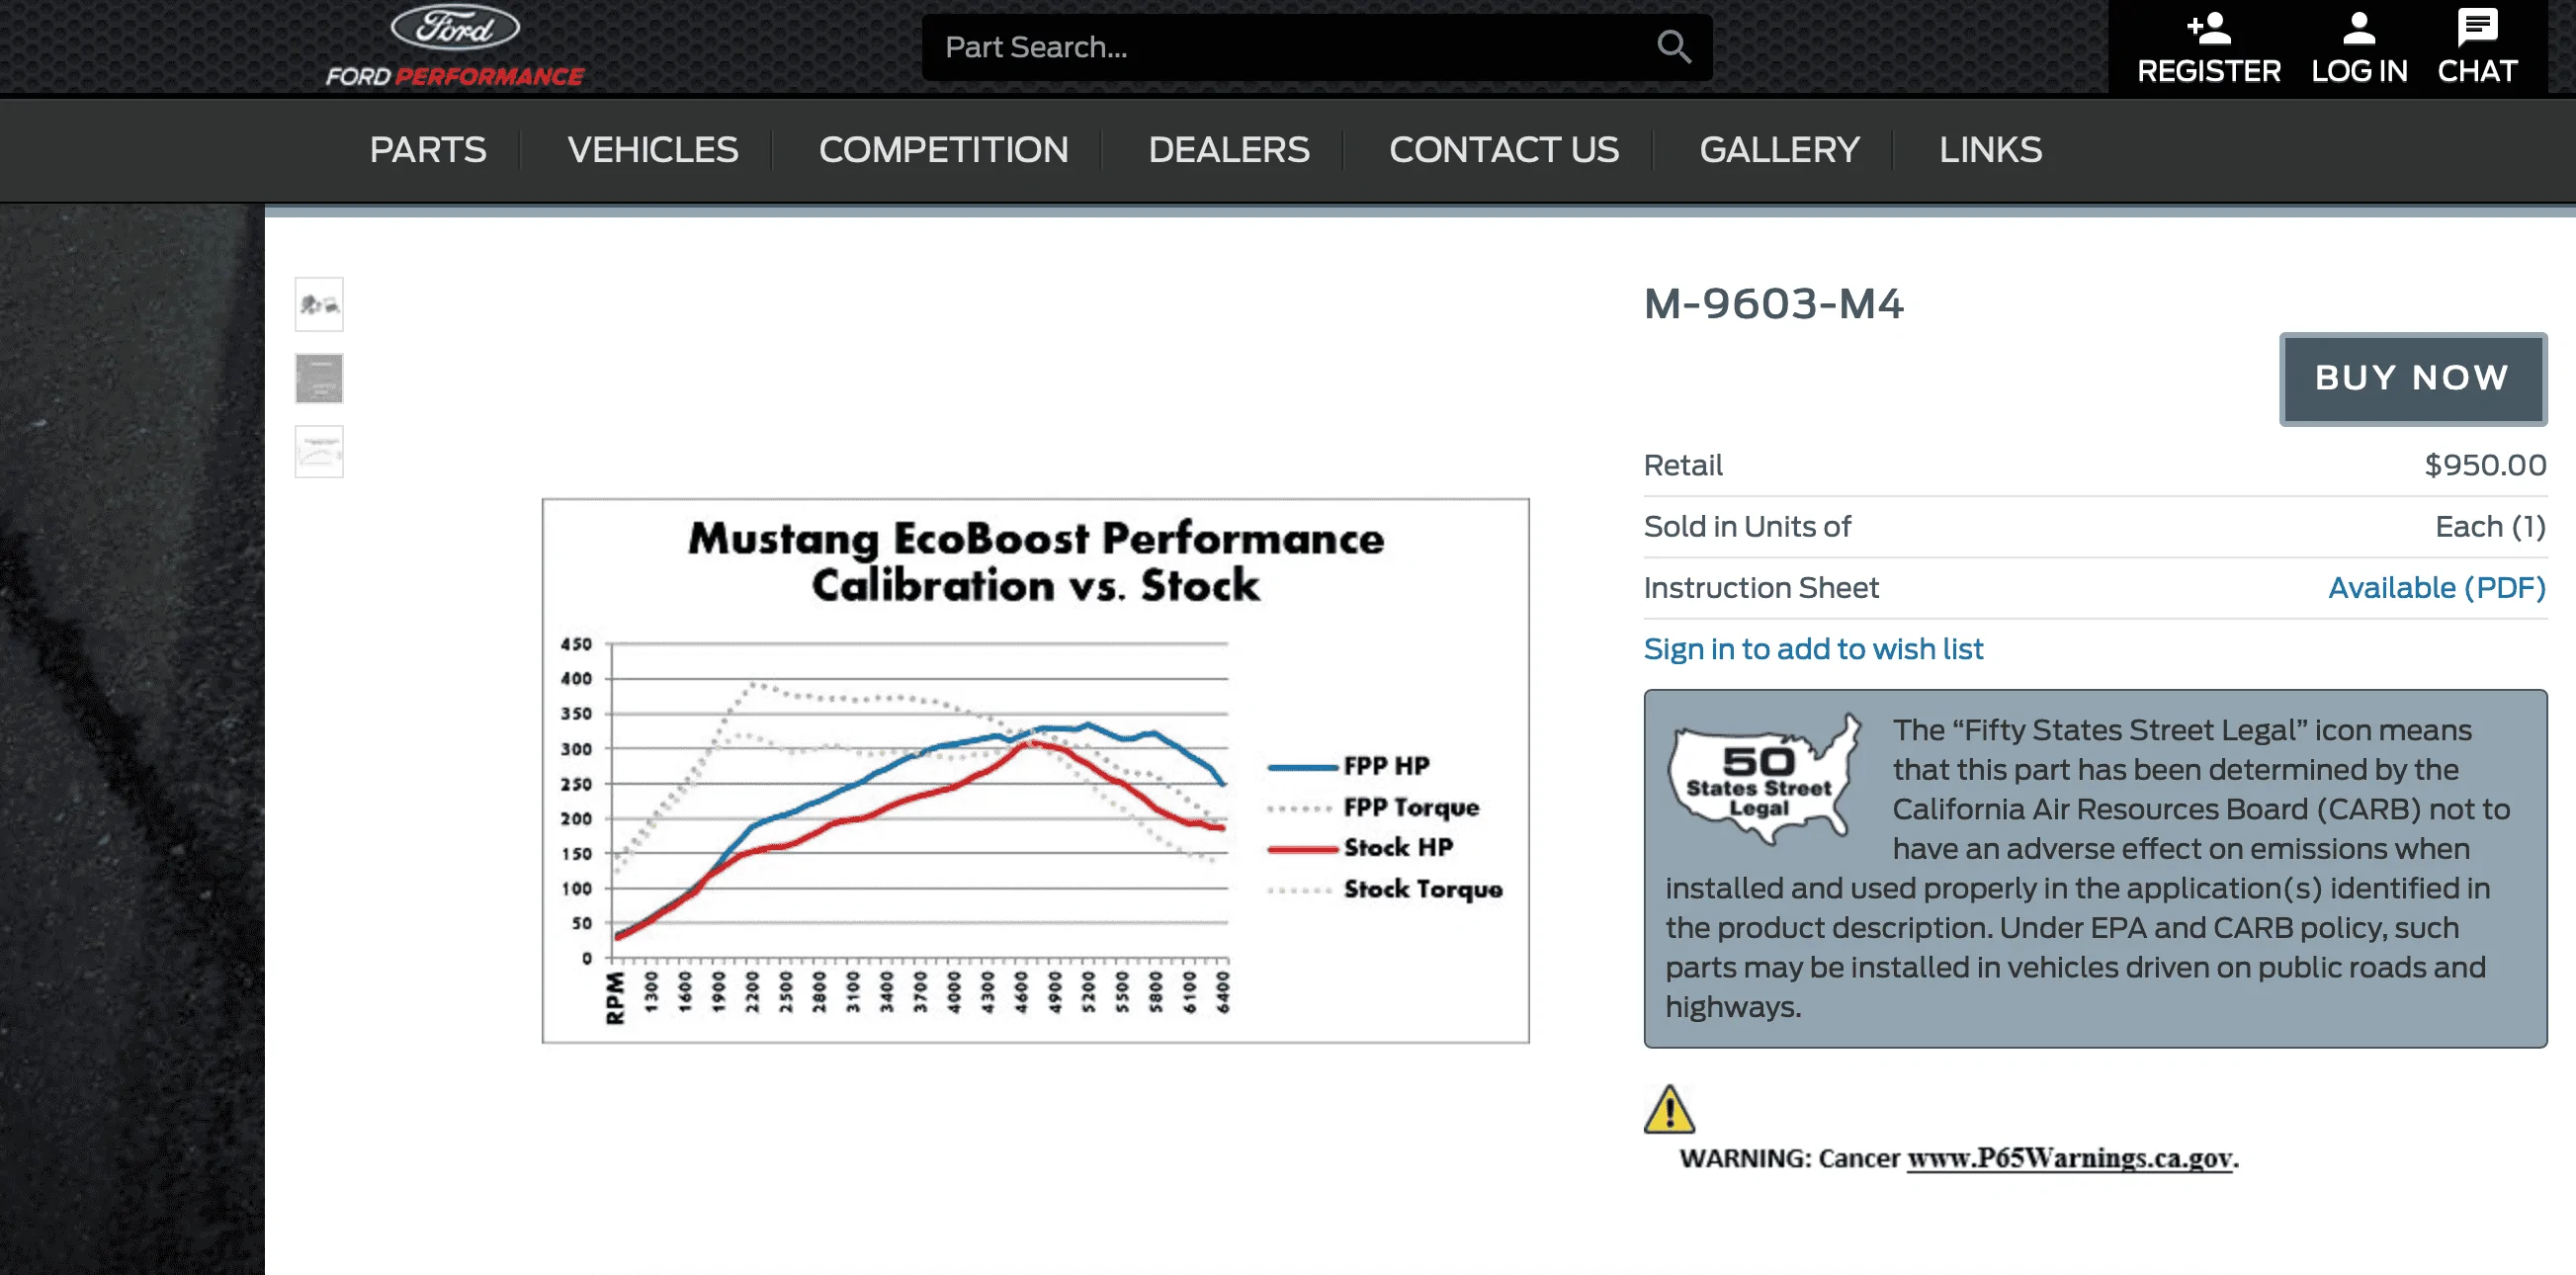Click the EcoBoost calibration dyno chart image
The image size is (2576, 1275).
click(1035, 770)
